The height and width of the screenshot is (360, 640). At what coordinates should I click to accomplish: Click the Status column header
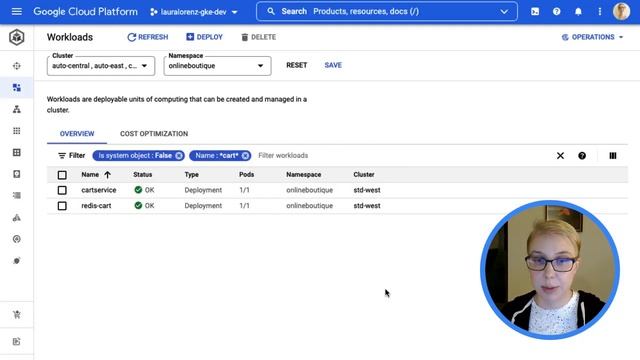pos(142,175)
